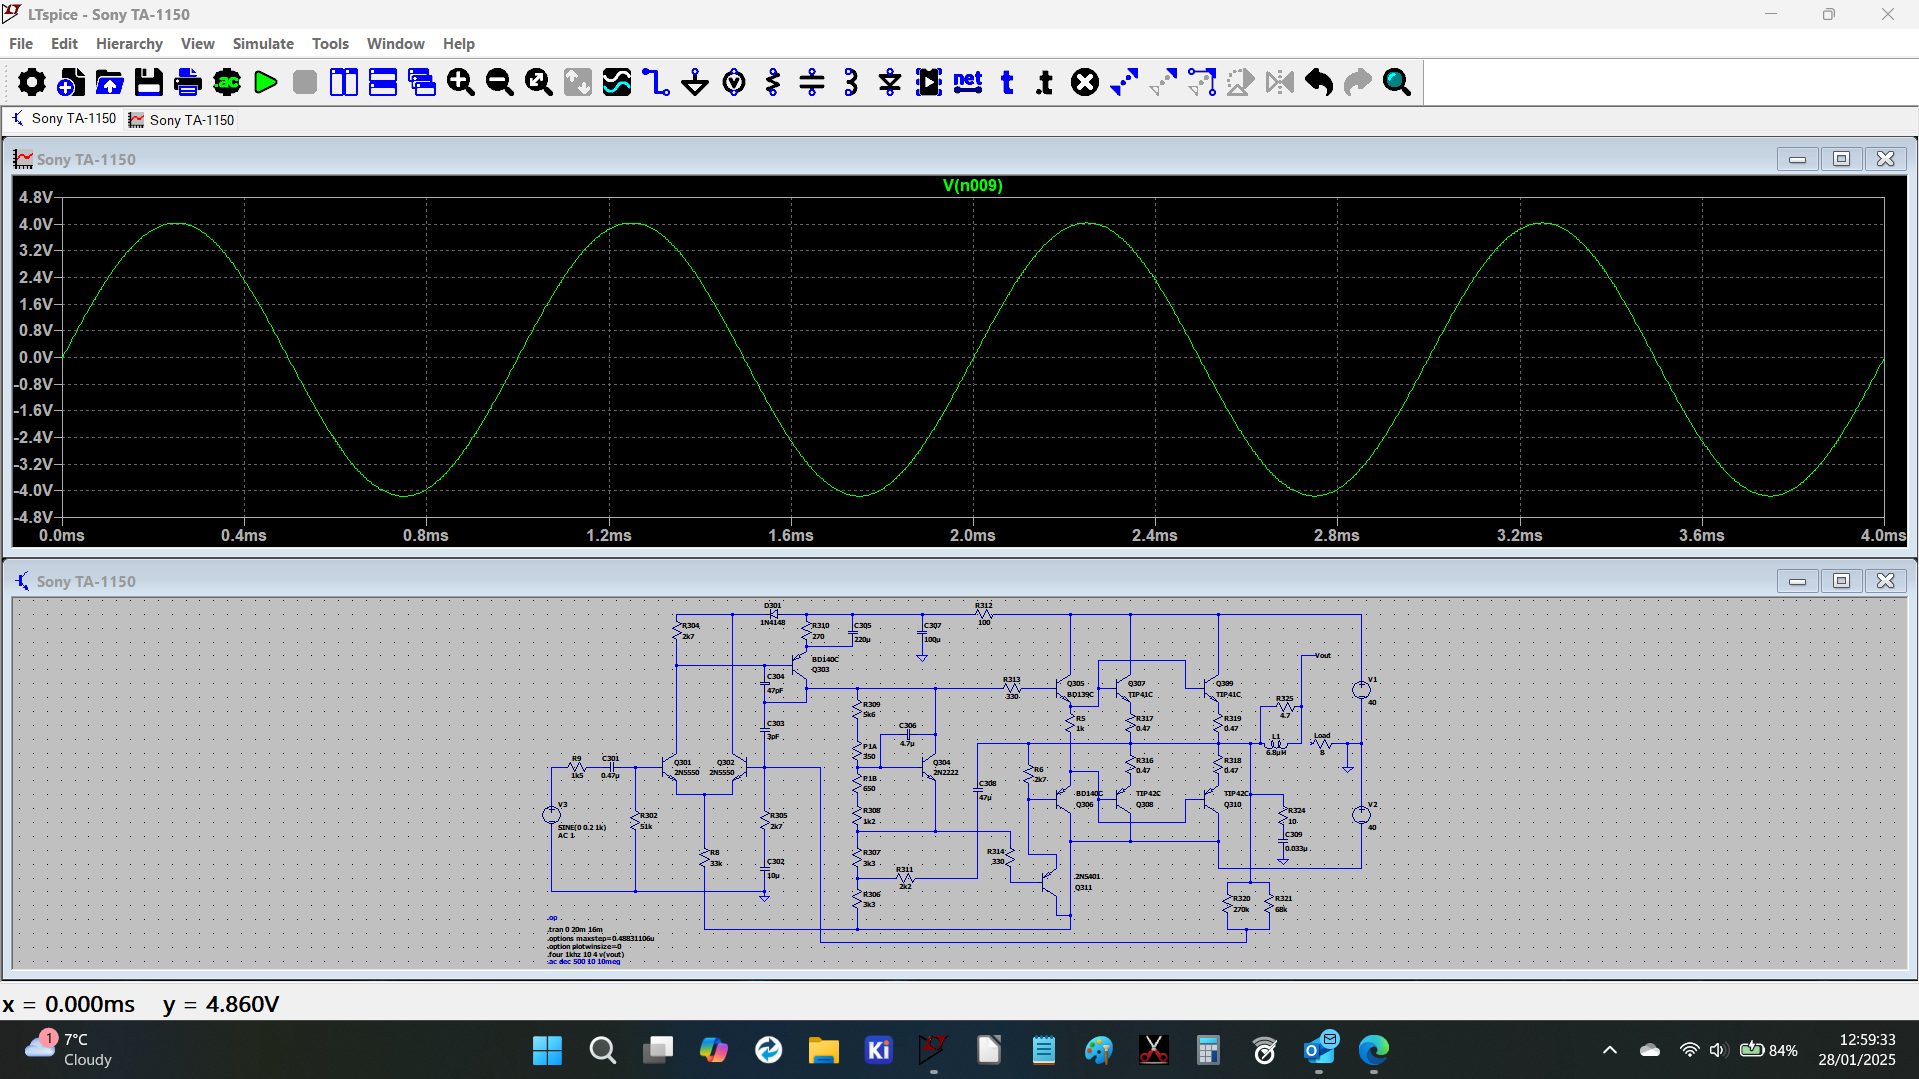This screenshot has height=1079, width=1919.
Task: Tile windows horizontally
Action: pyautogui.click(x=383, y=82)
